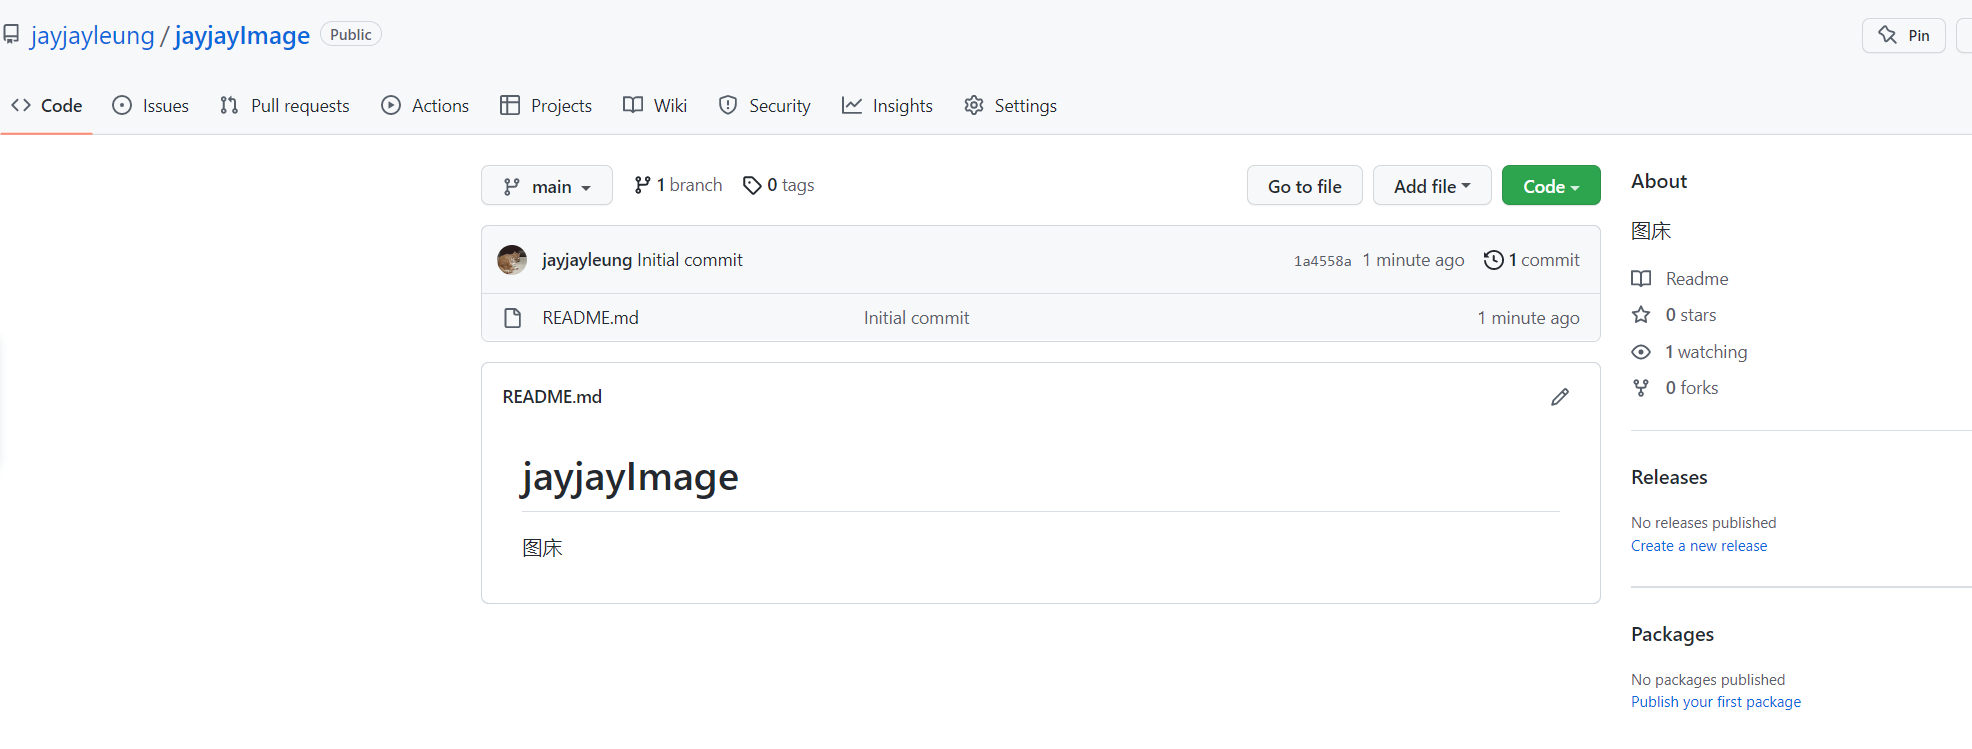The width and height of the screenshot is (1972, 749).
Task: Click the commit history clock icon
Action: [1493, 260]
